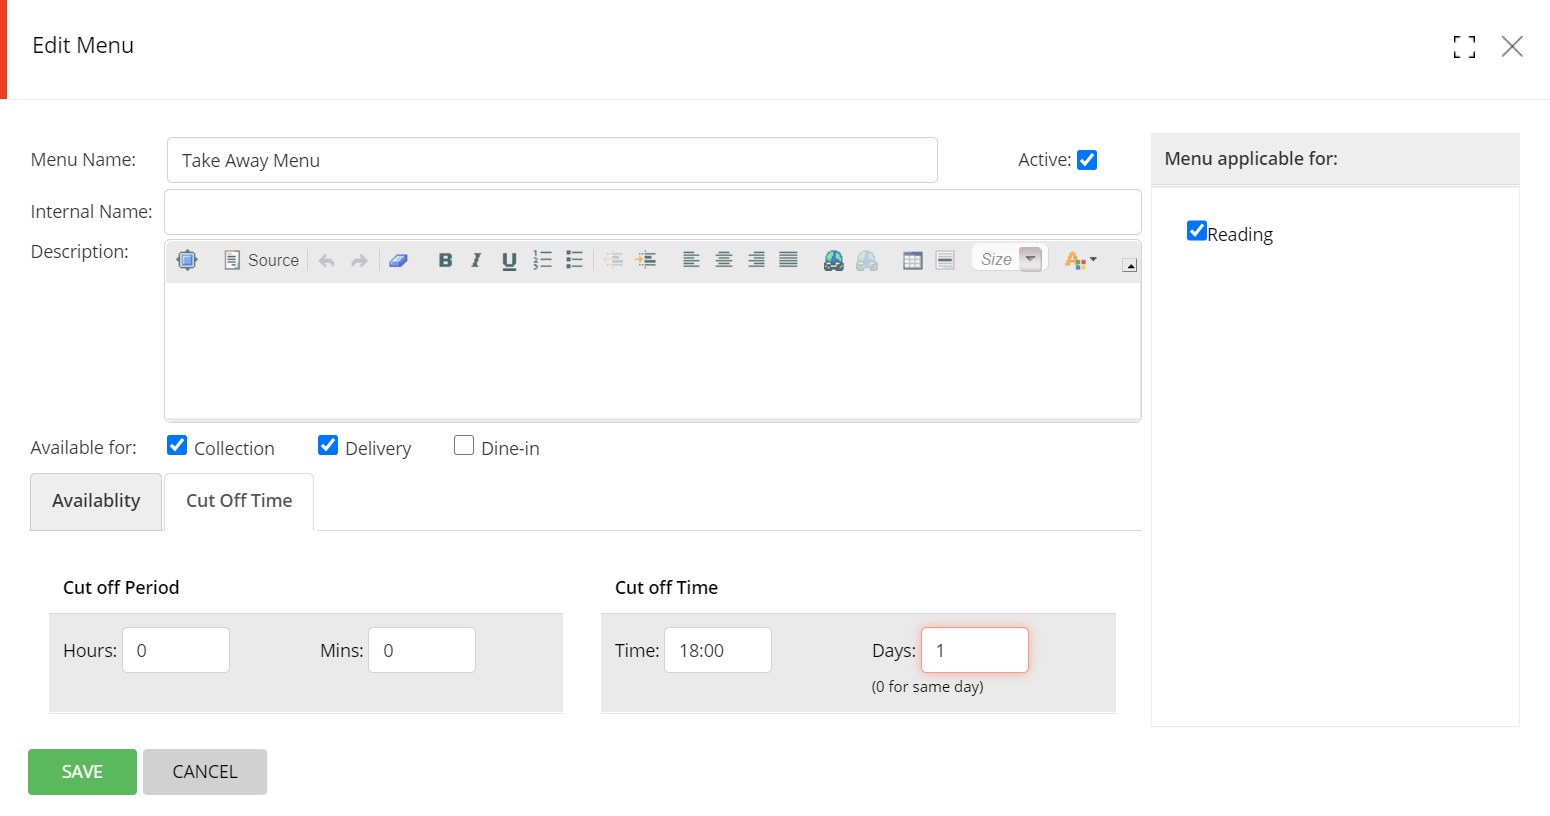Expand the Edit Menu dialog to fullscreen
This screenshot has height=816, width=1550.
pos(1464,46)
